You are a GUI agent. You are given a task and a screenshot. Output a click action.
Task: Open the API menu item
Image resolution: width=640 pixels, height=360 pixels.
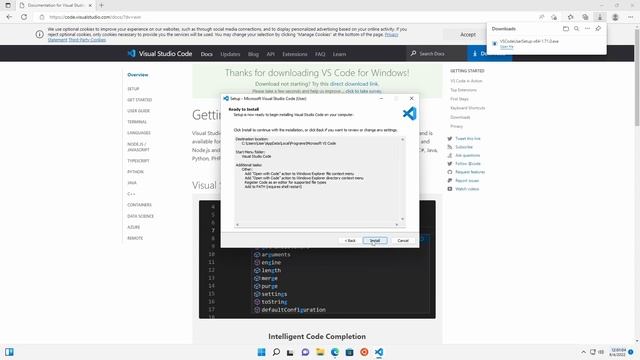click(x=271, y=54)
